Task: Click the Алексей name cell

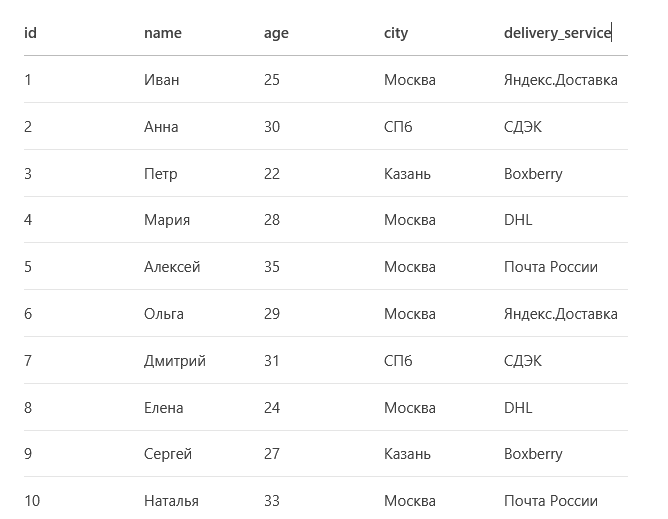Action: pyautogui.click(x=172, y=267)
